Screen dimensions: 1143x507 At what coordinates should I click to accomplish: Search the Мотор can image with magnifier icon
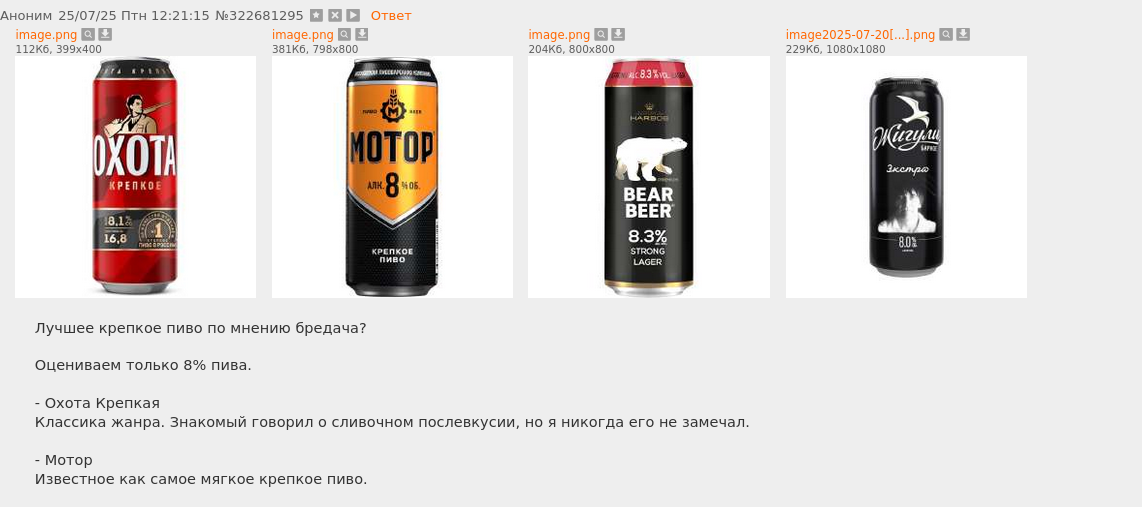[x=344, y=34]
